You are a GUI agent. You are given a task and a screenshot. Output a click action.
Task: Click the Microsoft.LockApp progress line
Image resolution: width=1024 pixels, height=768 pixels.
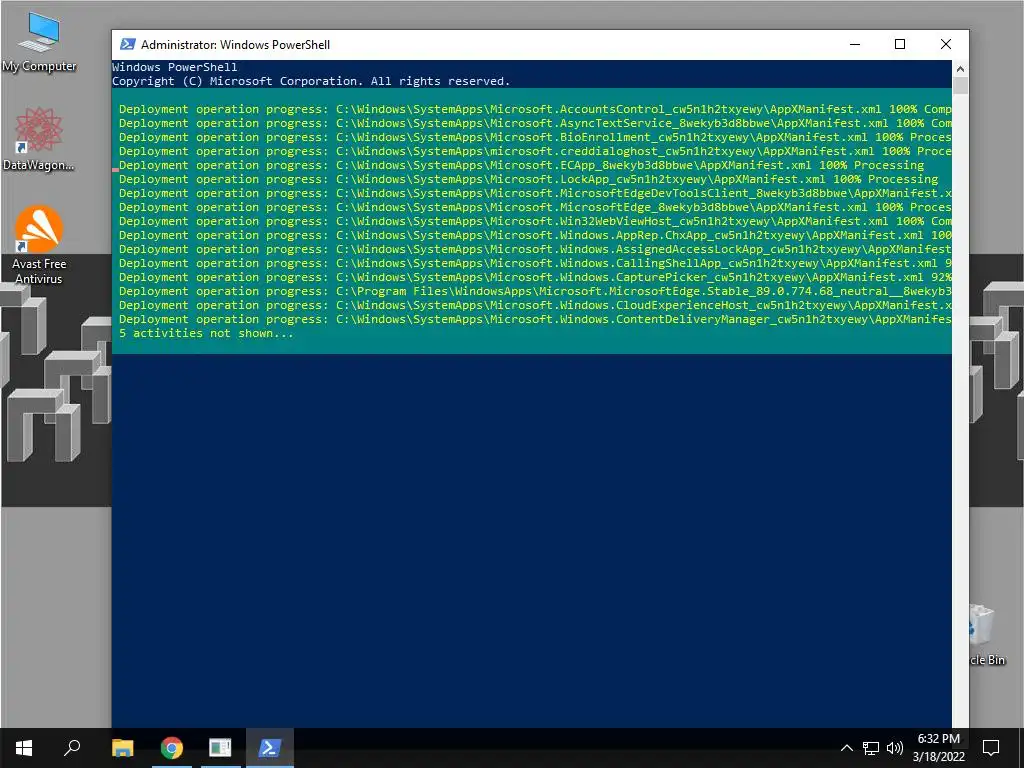(528, 179)
